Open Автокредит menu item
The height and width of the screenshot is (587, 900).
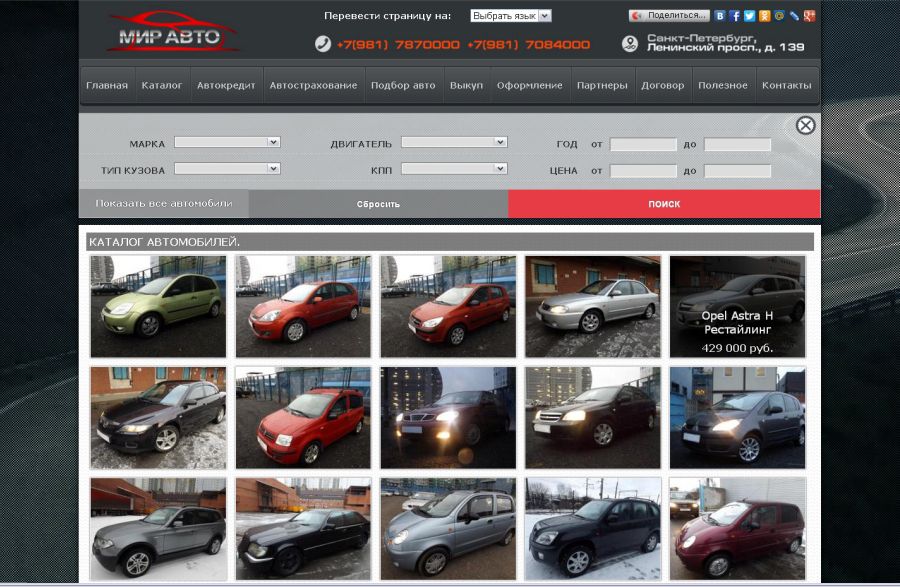click(x=226, y=85)
